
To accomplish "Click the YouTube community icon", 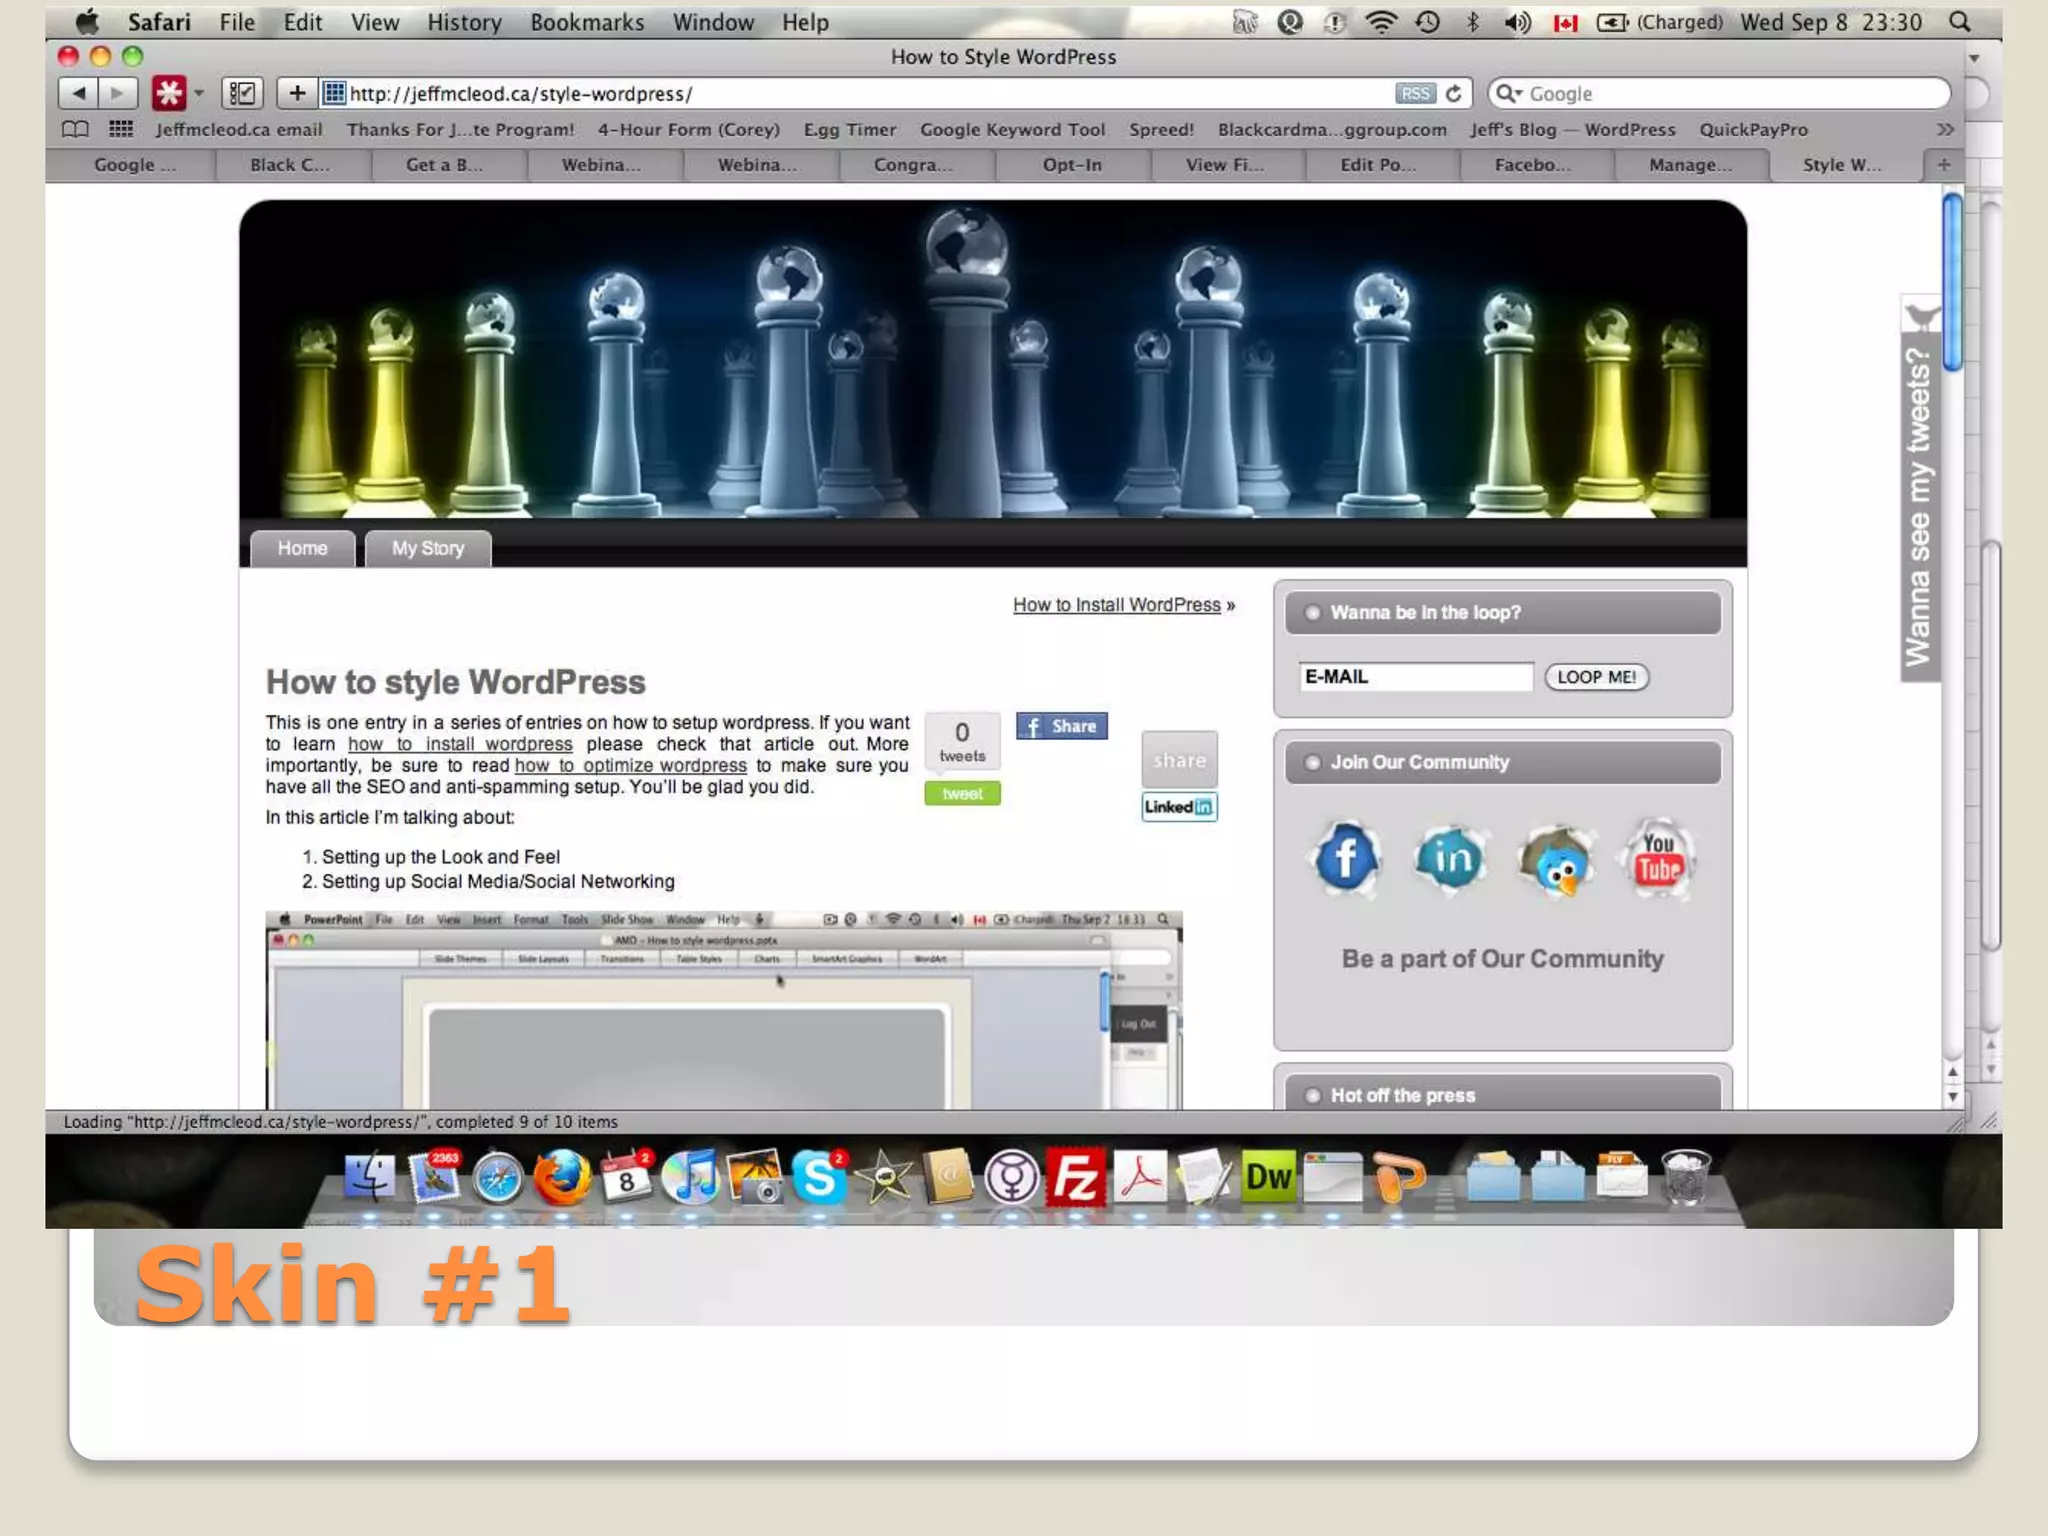I will click(1658, 858).
